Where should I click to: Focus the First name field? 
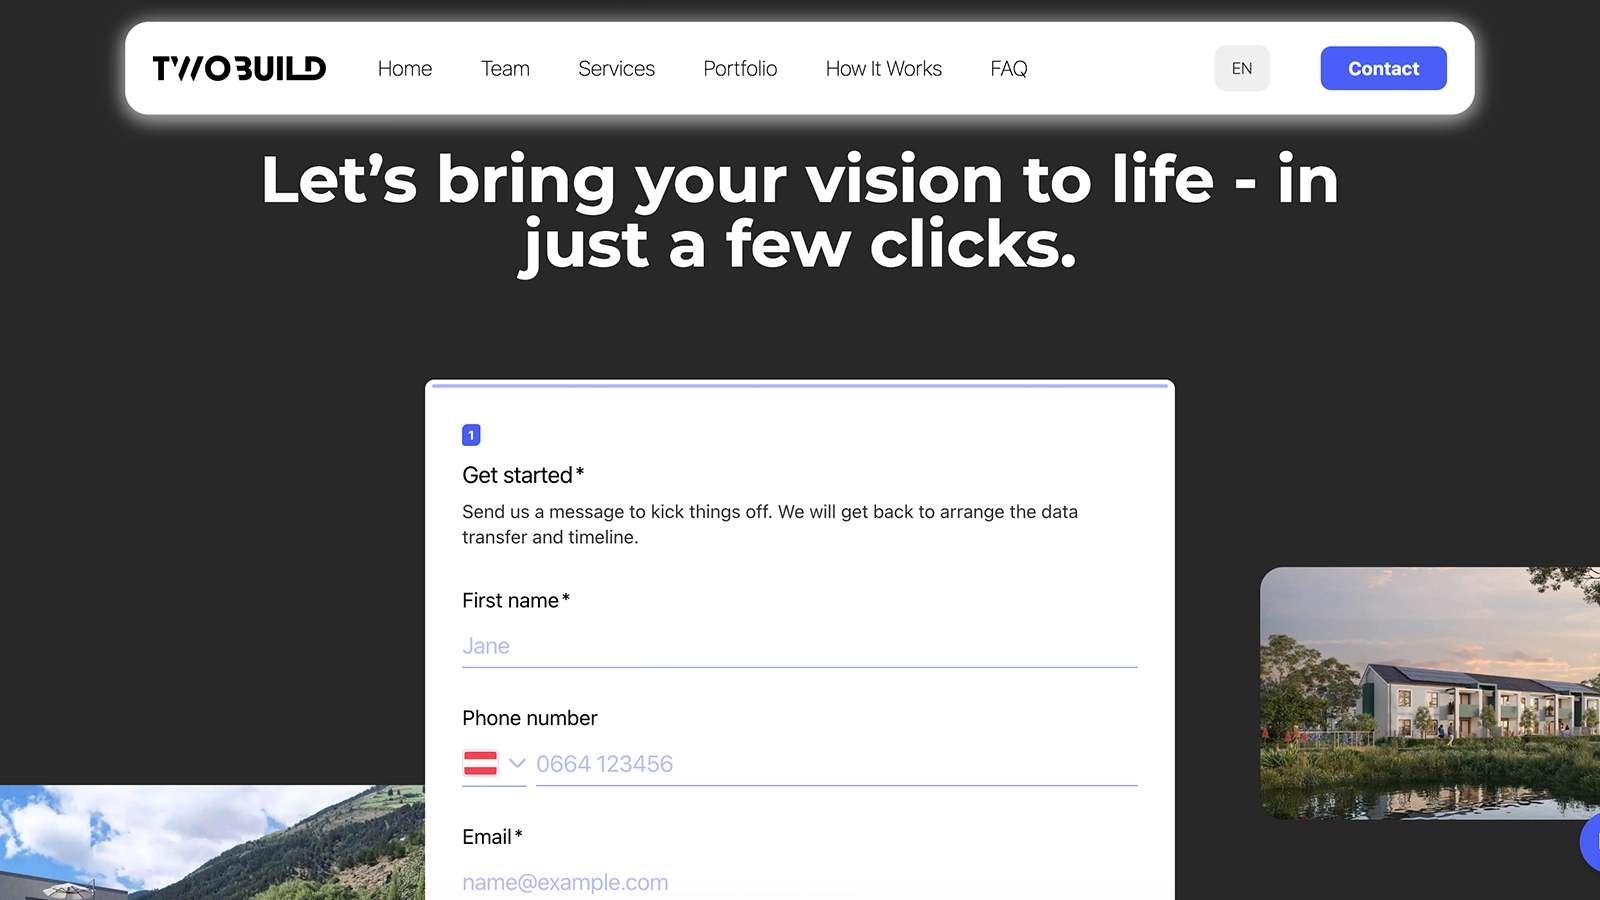tap(800, 646)
